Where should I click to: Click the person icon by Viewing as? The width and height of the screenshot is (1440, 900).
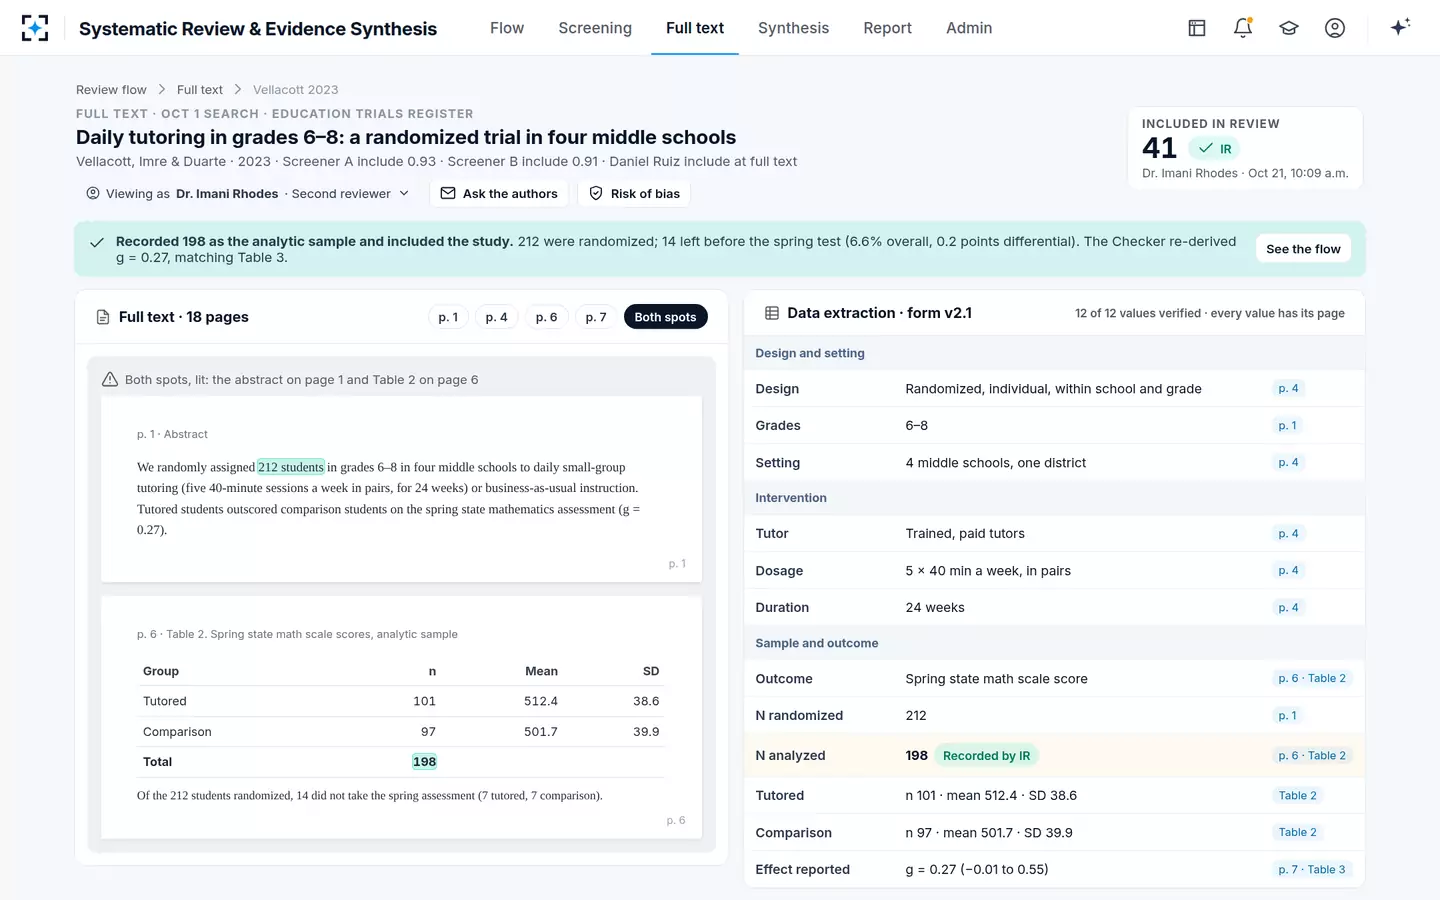93,193
